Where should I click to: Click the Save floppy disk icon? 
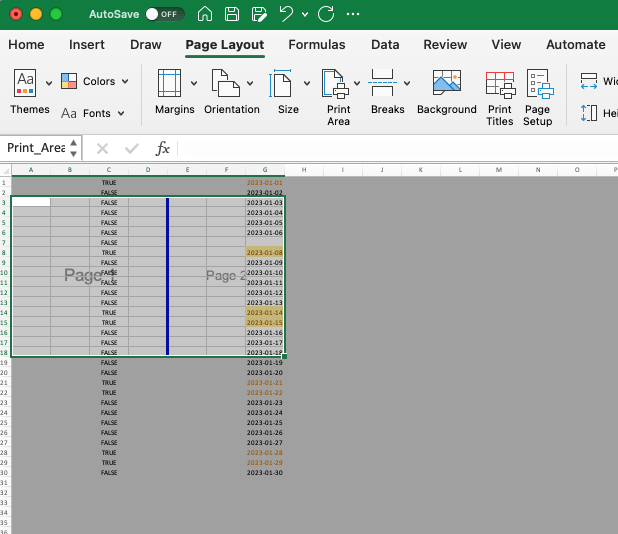pos(232,14)
